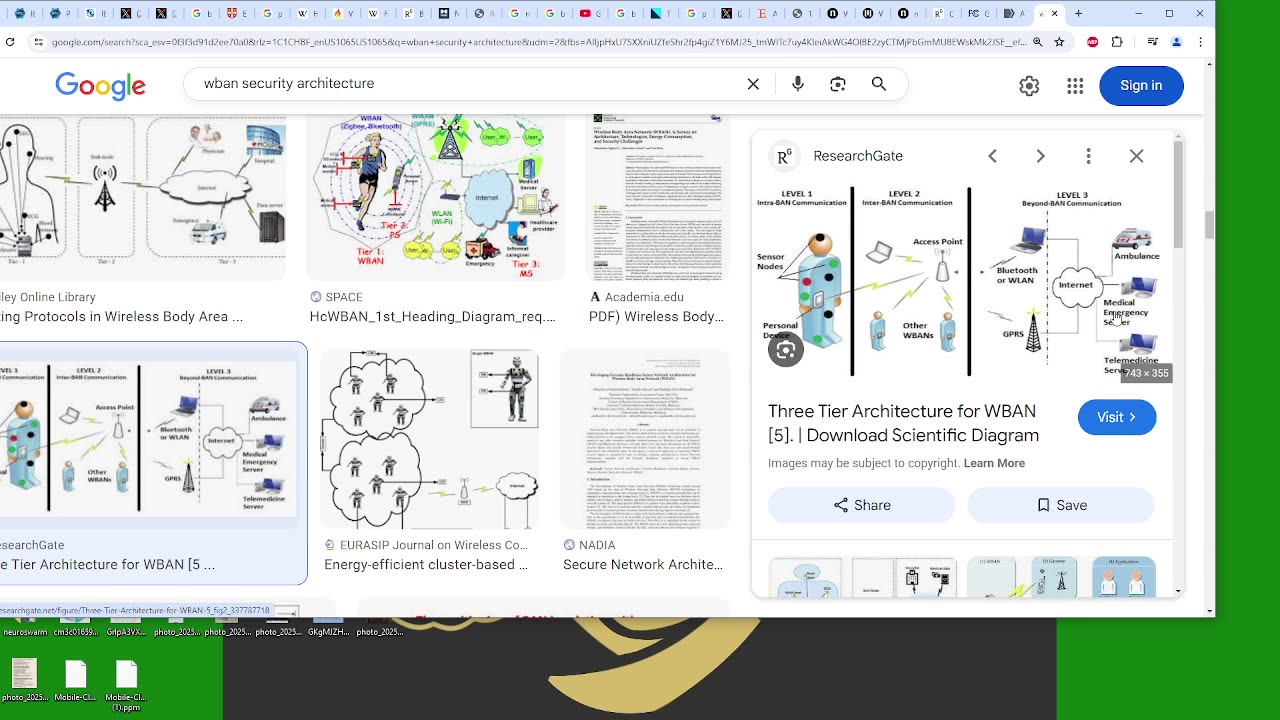Screen dimensions: 1280x720
Task: Clear the search box text
Action: pyautogui.click(x=753, y=84)
